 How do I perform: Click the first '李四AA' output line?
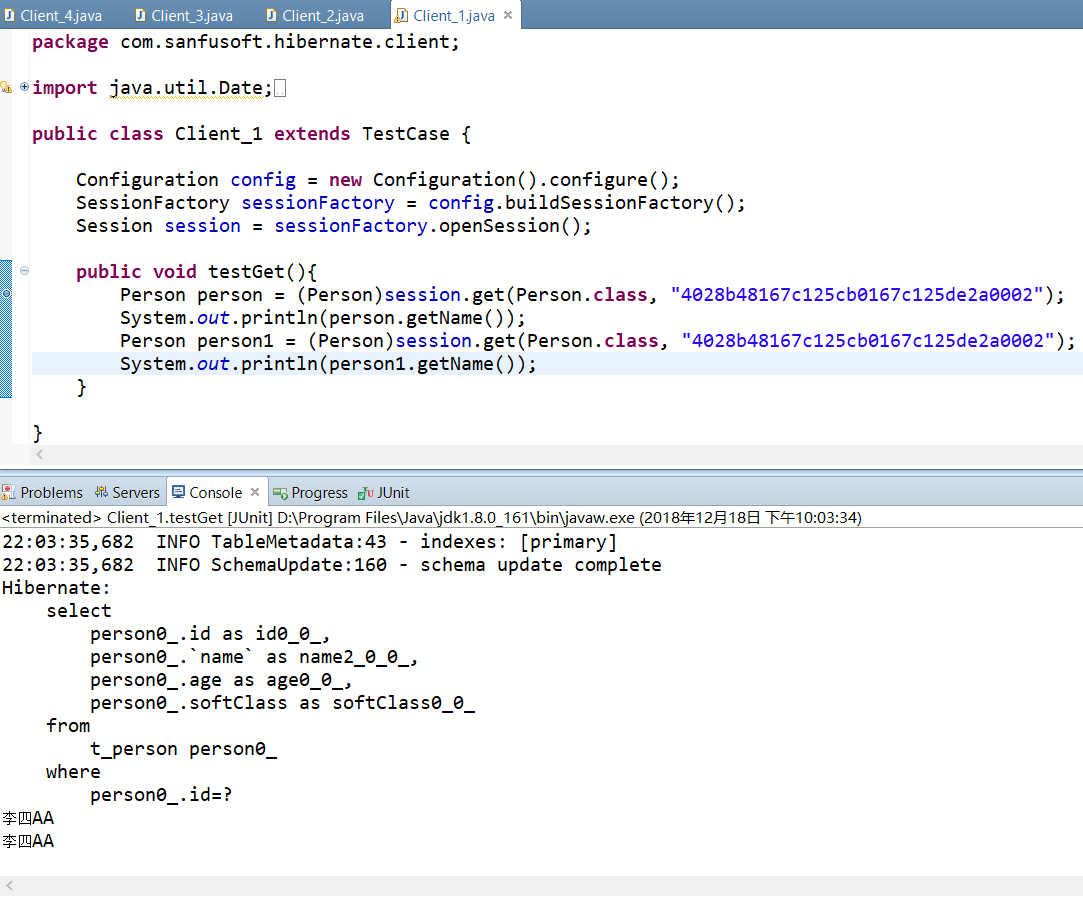click(x=28, y=819)
